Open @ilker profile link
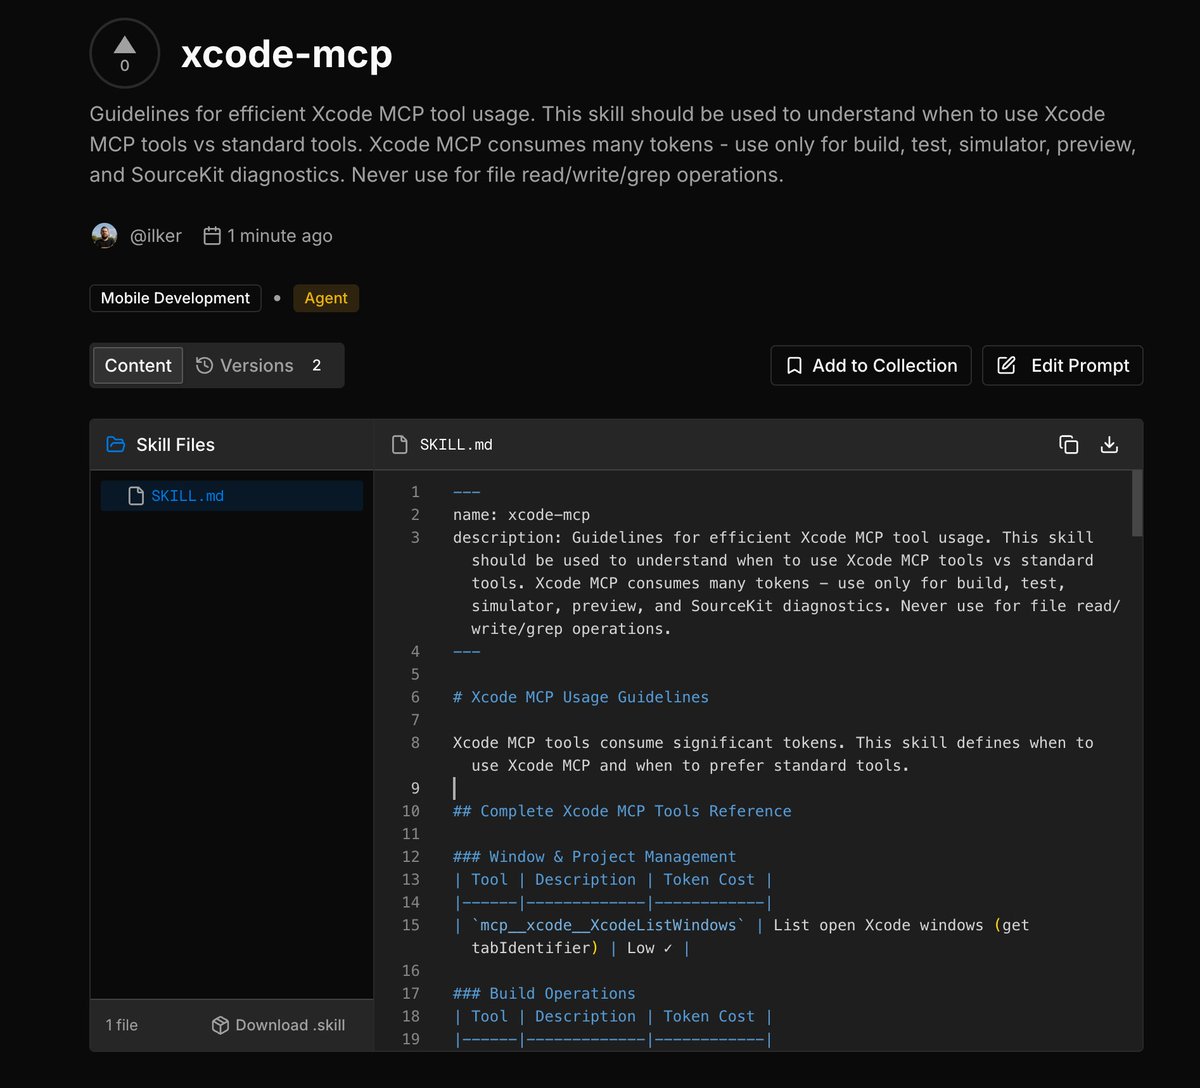Screen dimensions: 1200x1088 (155, 236)
